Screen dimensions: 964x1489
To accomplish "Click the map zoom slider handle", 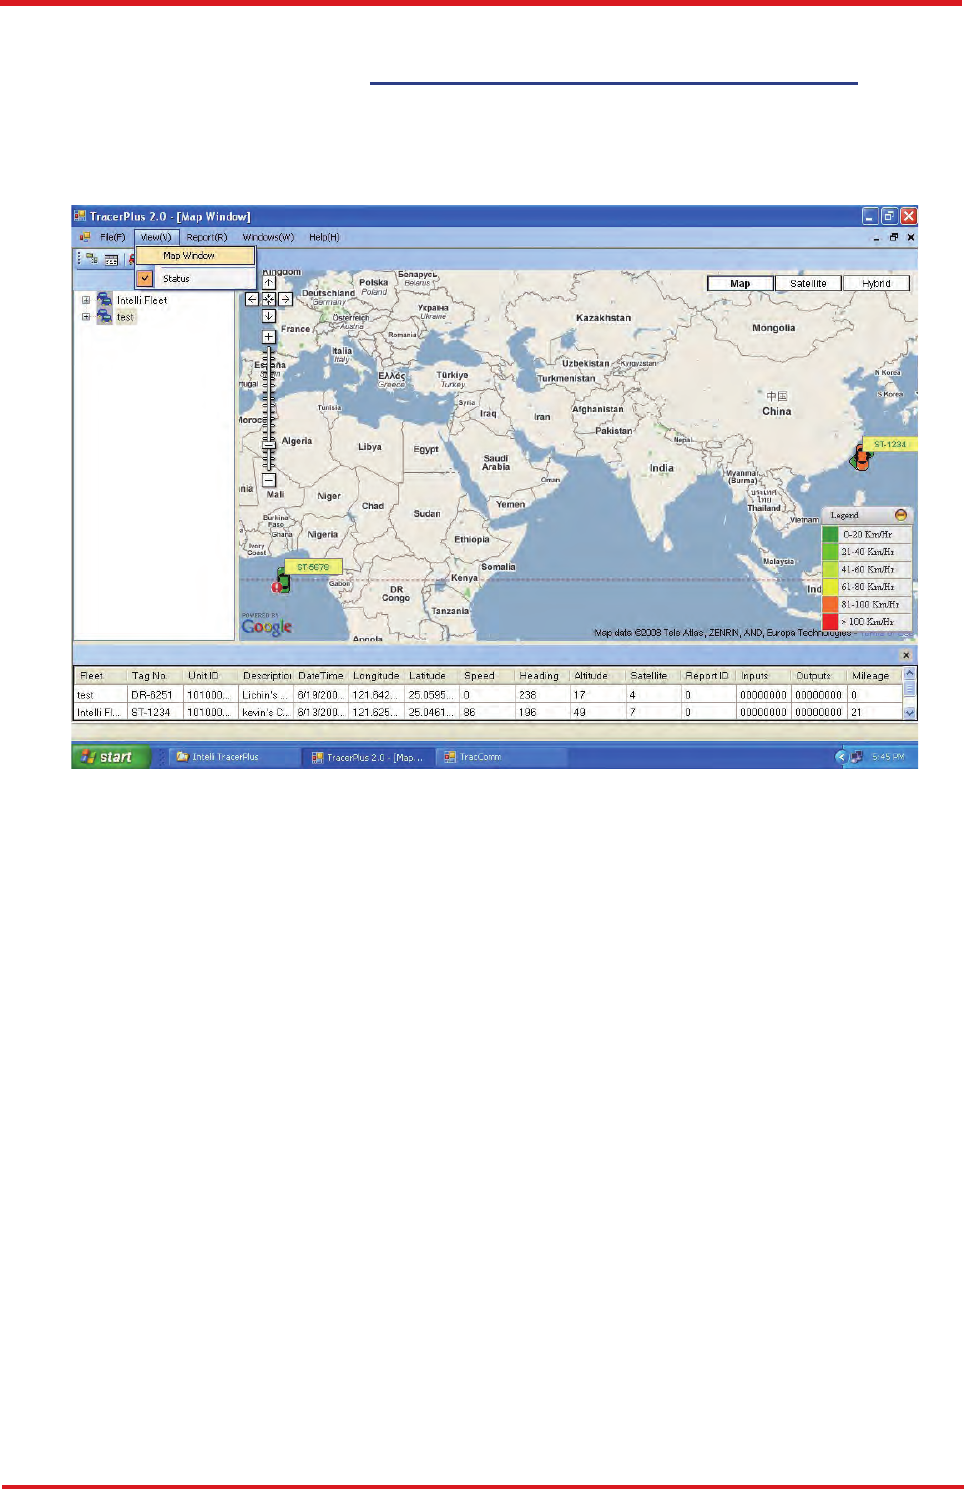I will [x=268, y=446].
